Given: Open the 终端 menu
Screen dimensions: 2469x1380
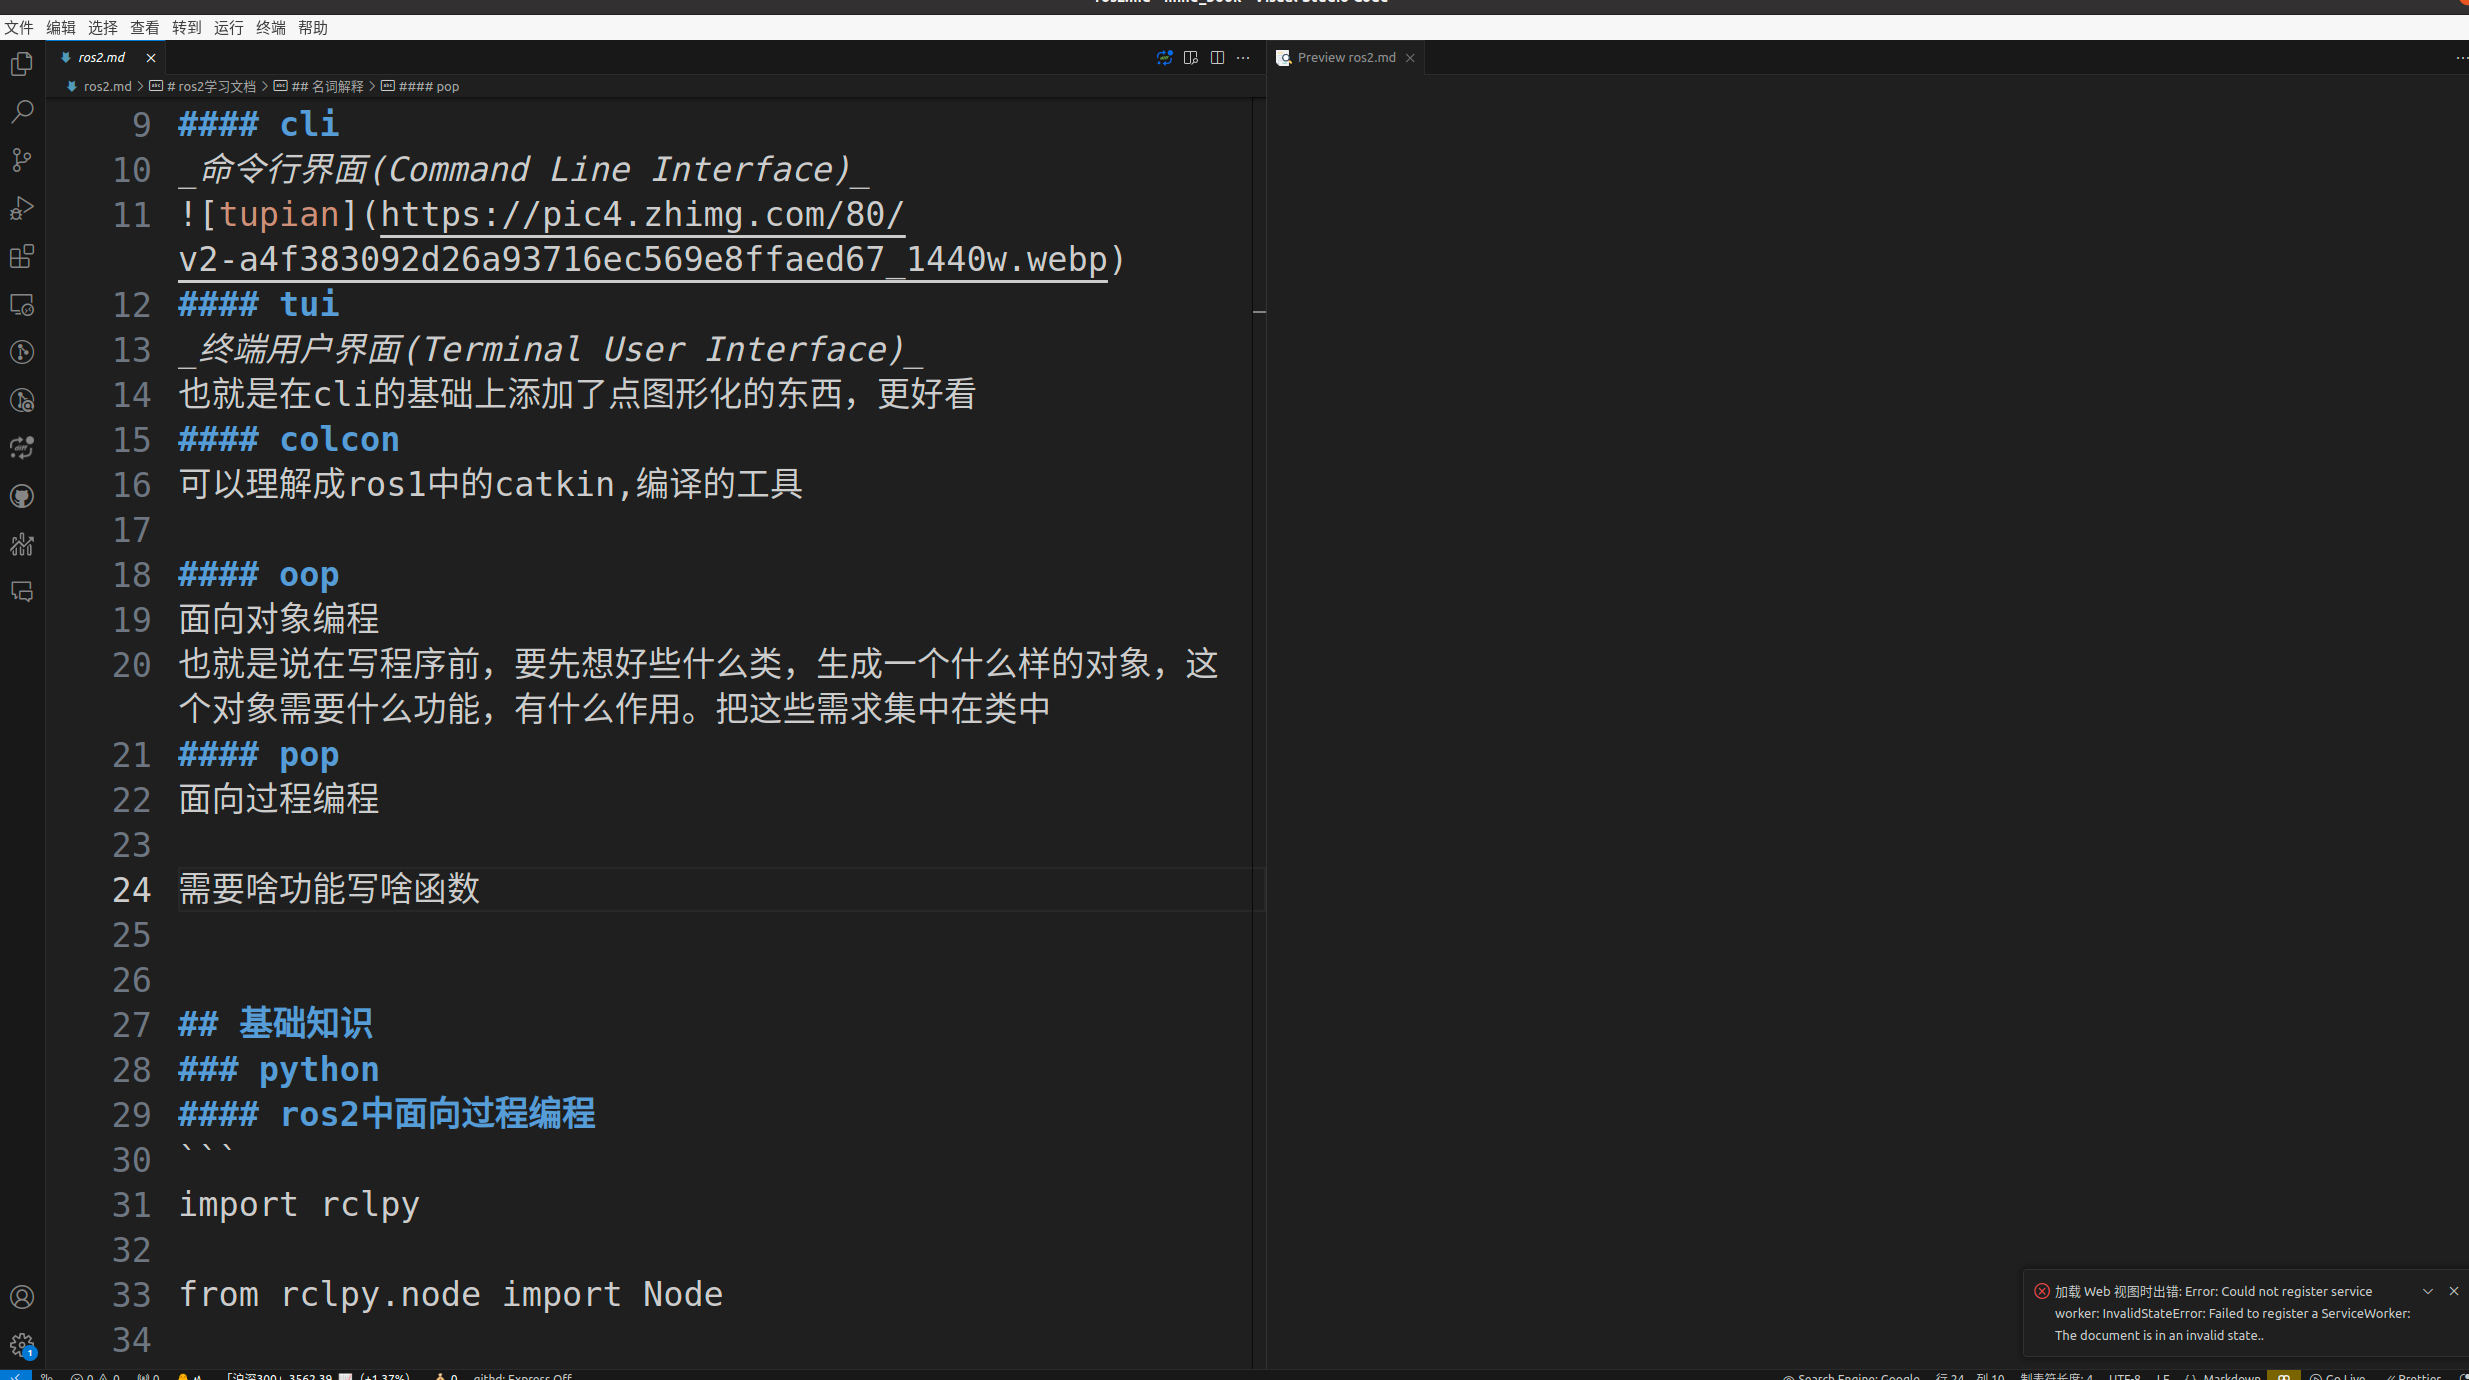Looking at the screenshot, I should click(270, 27).
